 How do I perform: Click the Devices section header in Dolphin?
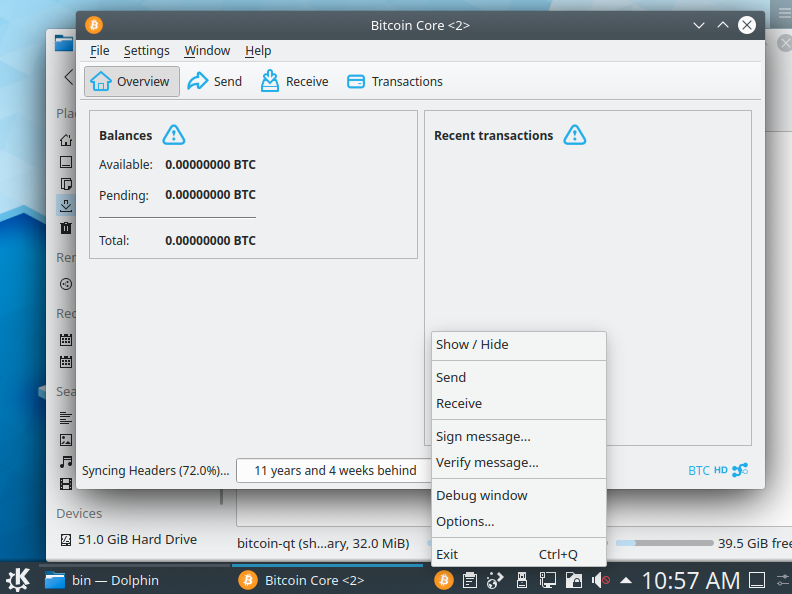(79, 514)
